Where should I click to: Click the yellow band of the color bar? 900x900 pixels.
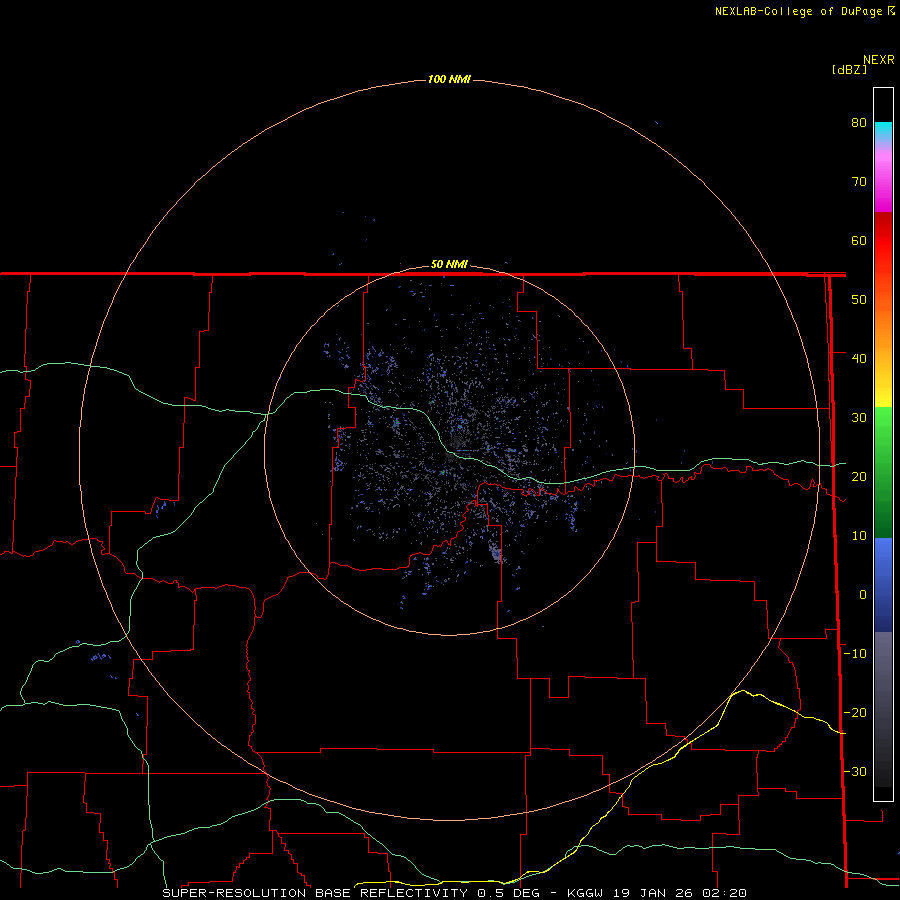883,396
